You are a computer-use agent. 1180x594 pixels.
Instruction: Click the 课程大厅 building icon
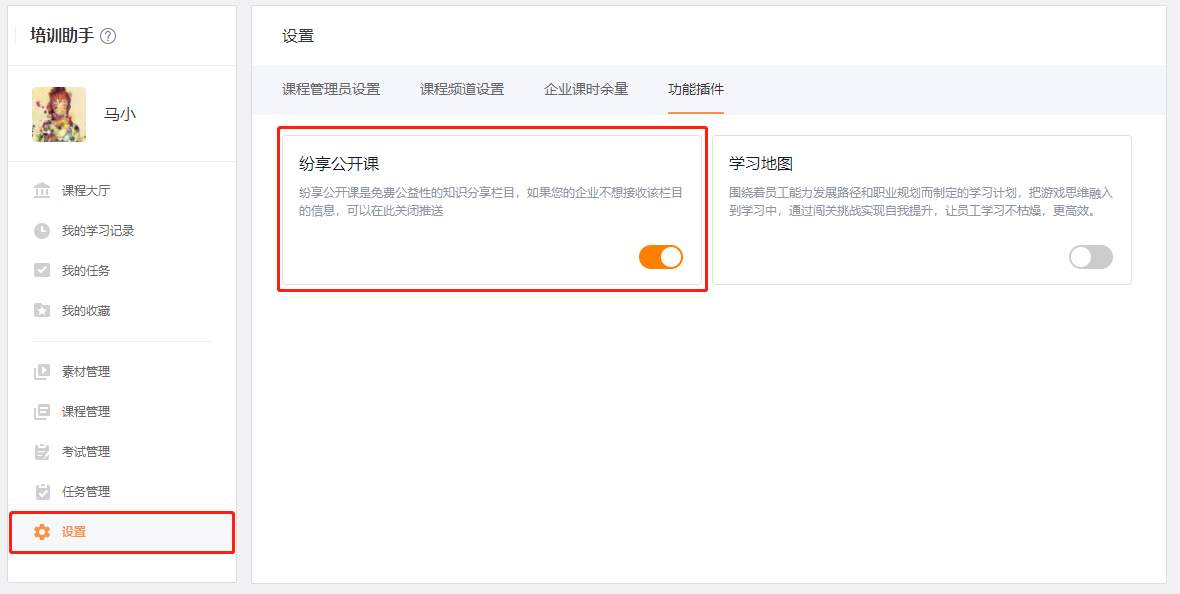42,190
